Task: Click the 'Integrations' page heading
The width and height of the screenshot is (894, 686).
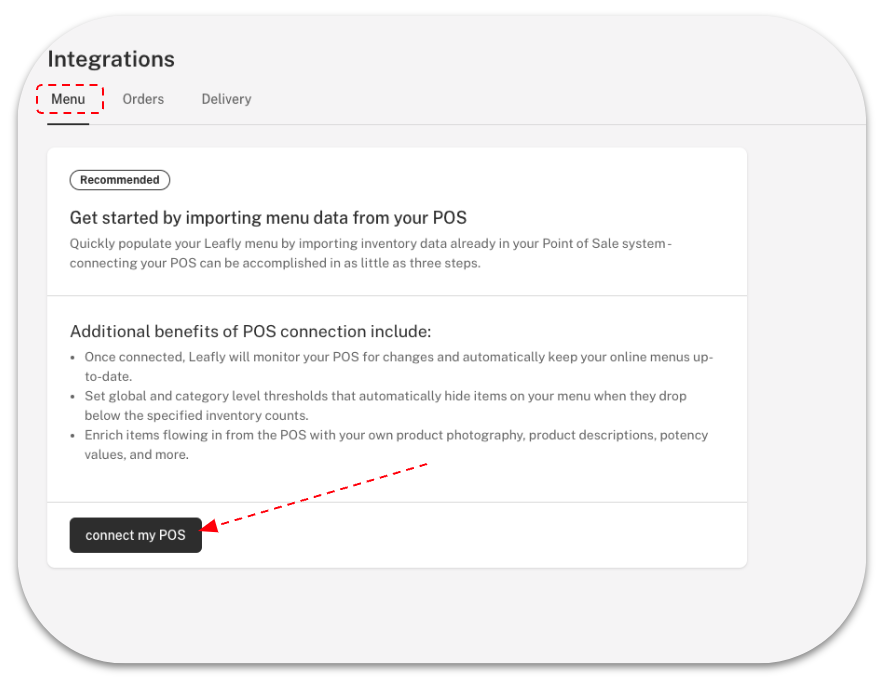Action: pos(113,59)
